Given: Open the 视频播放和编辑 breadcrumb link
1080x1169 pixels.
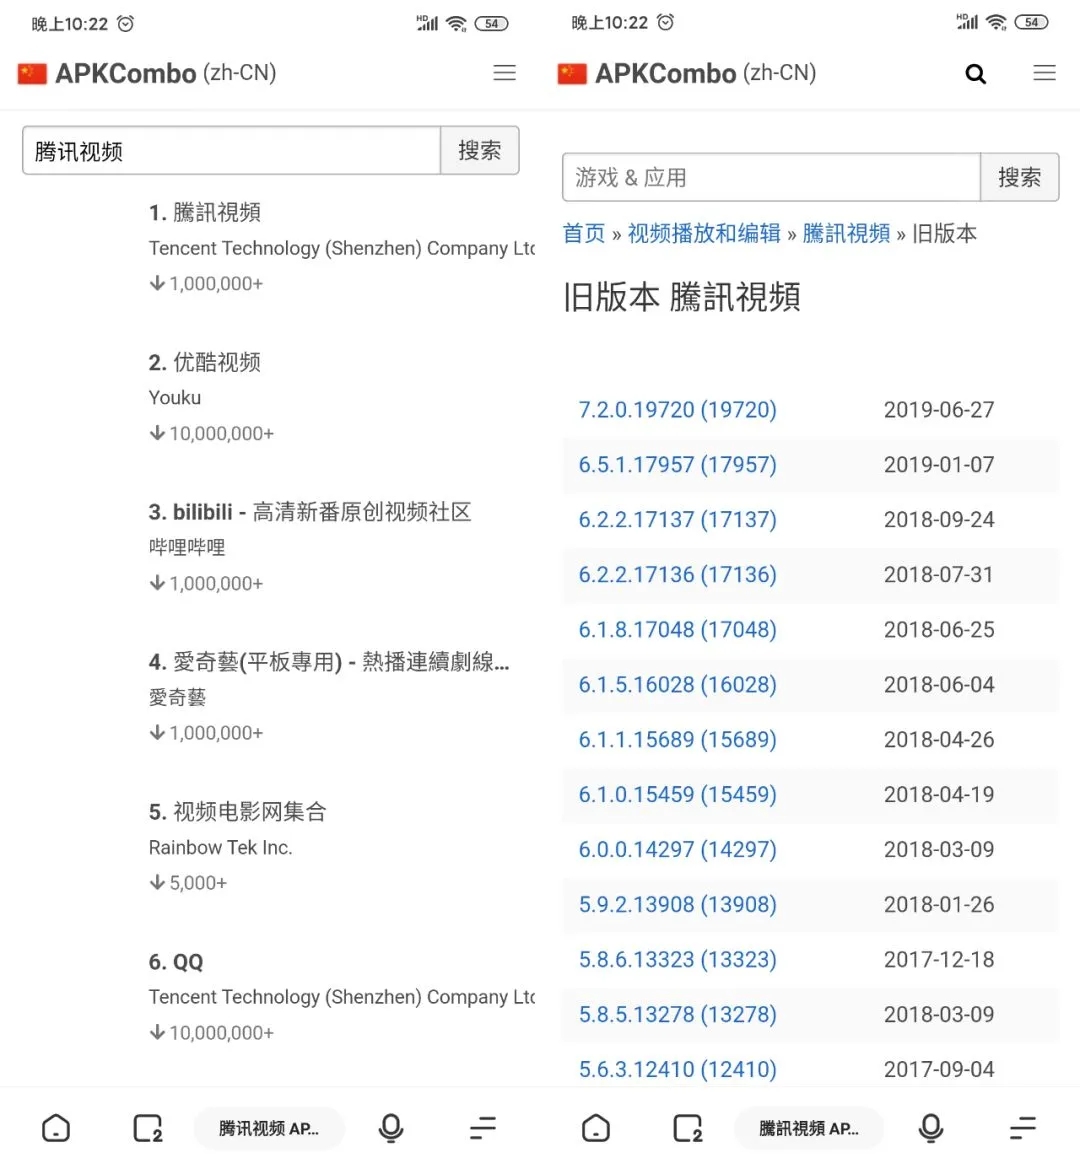Looking at the screenshot, I should point(704,233).
